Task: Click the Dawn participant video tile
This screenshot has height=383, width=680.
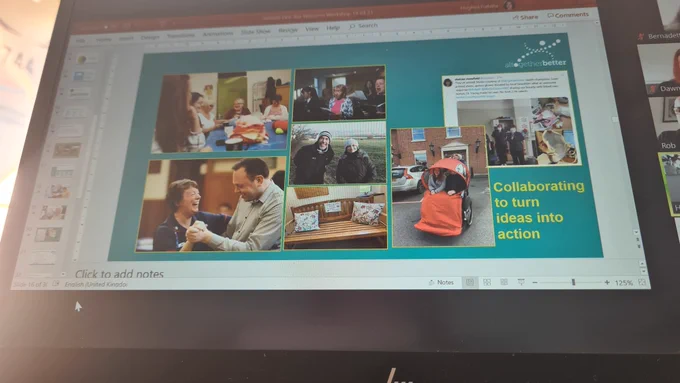Action: coord(659,69)
